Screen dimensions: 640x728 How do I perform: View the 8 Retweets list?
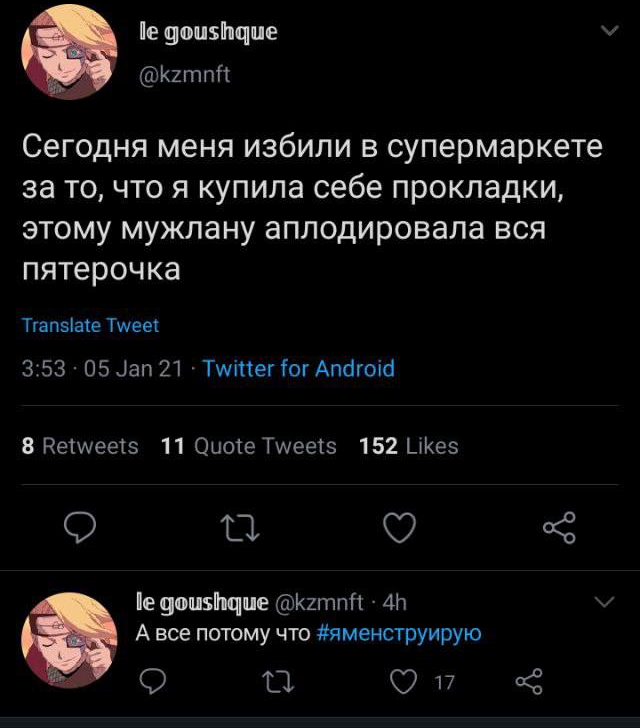pos(80,446)
